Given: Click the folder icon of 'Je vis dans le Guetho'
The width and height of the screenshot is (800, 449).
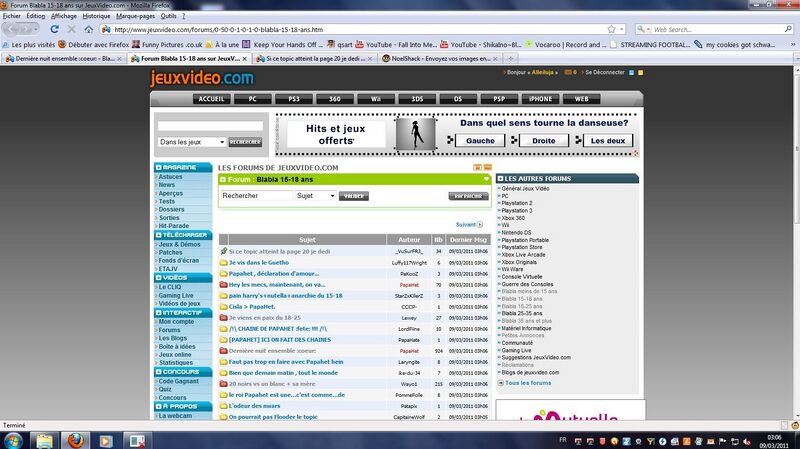Looking at the screenshot, I should click(223, 262).
